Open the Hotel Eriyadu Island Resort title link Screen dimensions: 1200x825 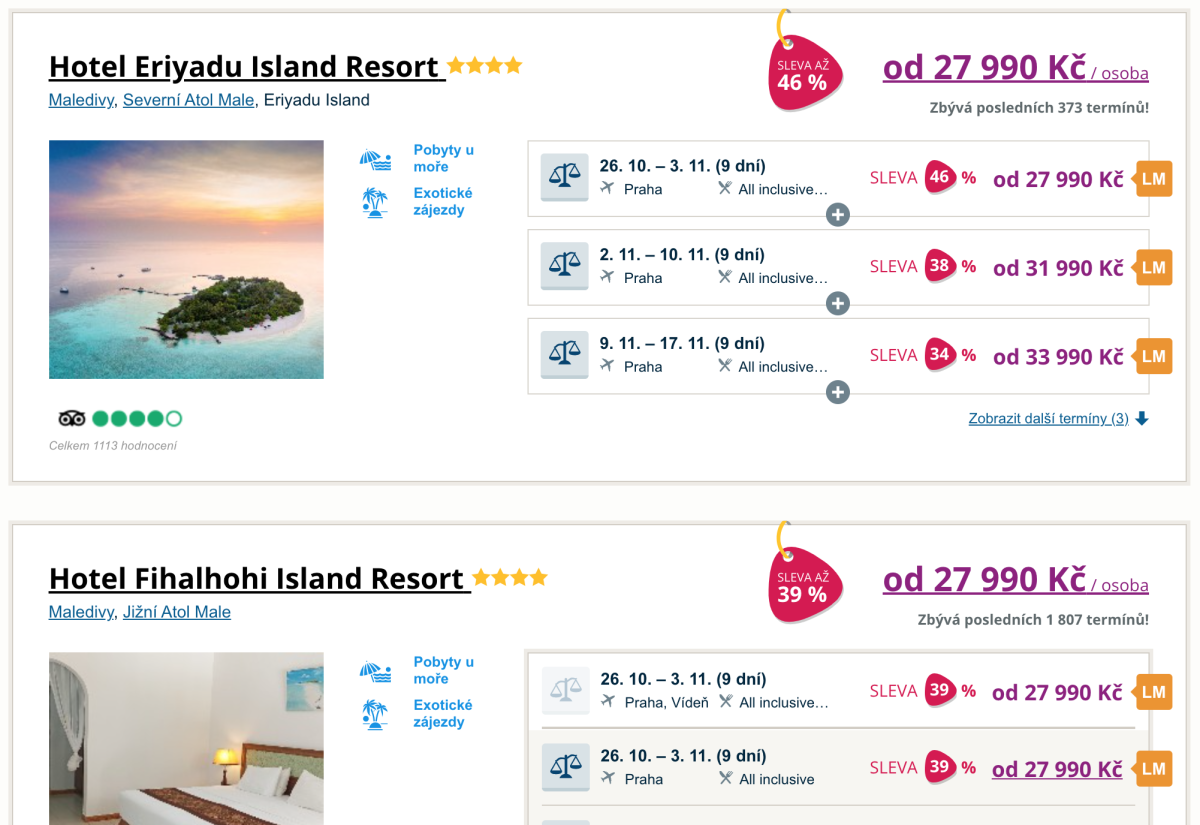[246, 67]
